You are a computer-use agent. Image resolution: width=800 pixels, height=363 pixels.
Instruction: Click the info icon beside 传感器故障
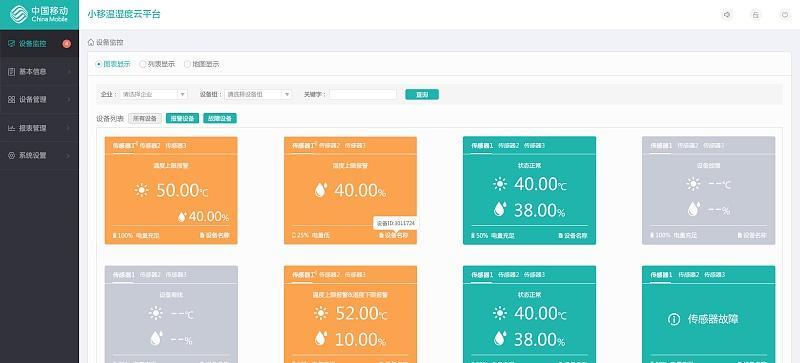pos(674,320)
